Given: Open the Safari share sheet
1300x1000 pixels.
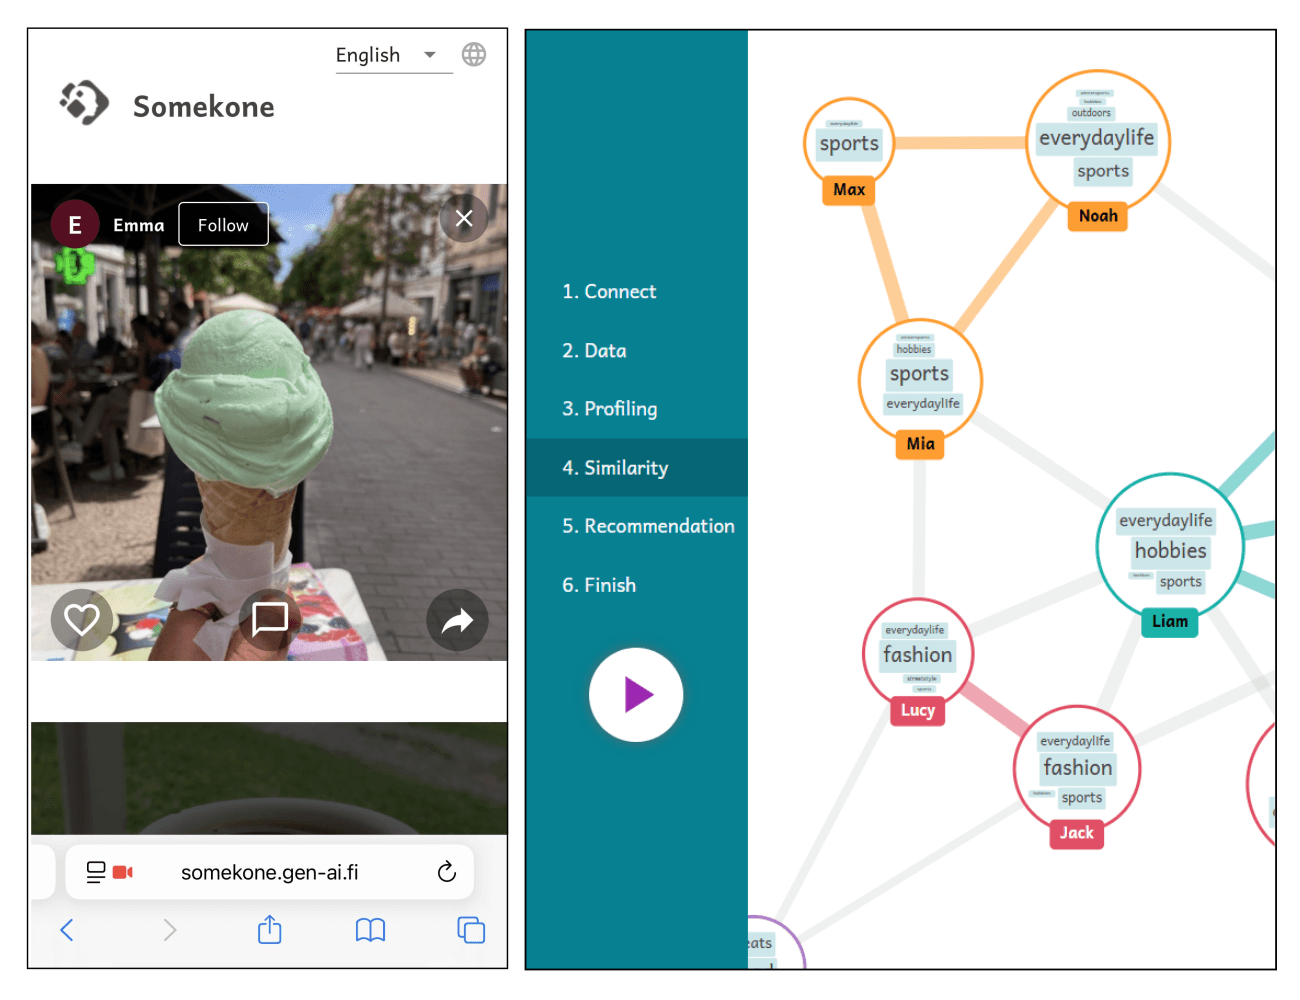Looking at the screenshot, I should (268, 930).
